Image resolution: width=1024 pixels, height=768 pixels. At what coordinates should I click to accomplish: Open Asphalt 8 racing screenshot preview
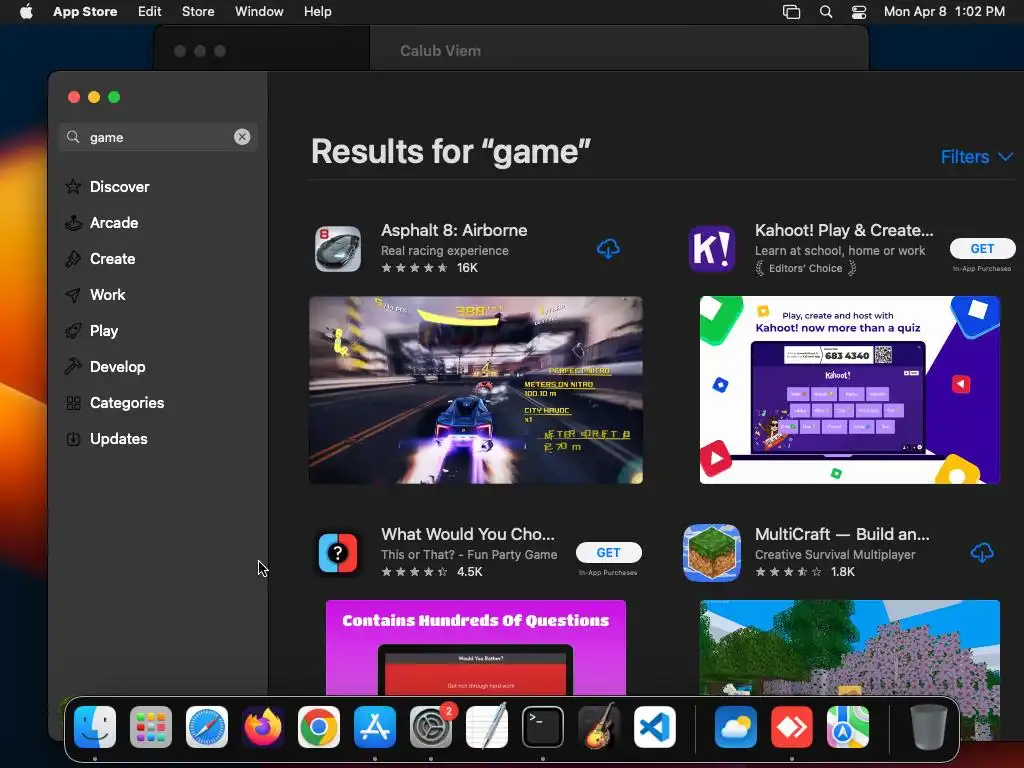pyautogui.click(x=475, y=390)
